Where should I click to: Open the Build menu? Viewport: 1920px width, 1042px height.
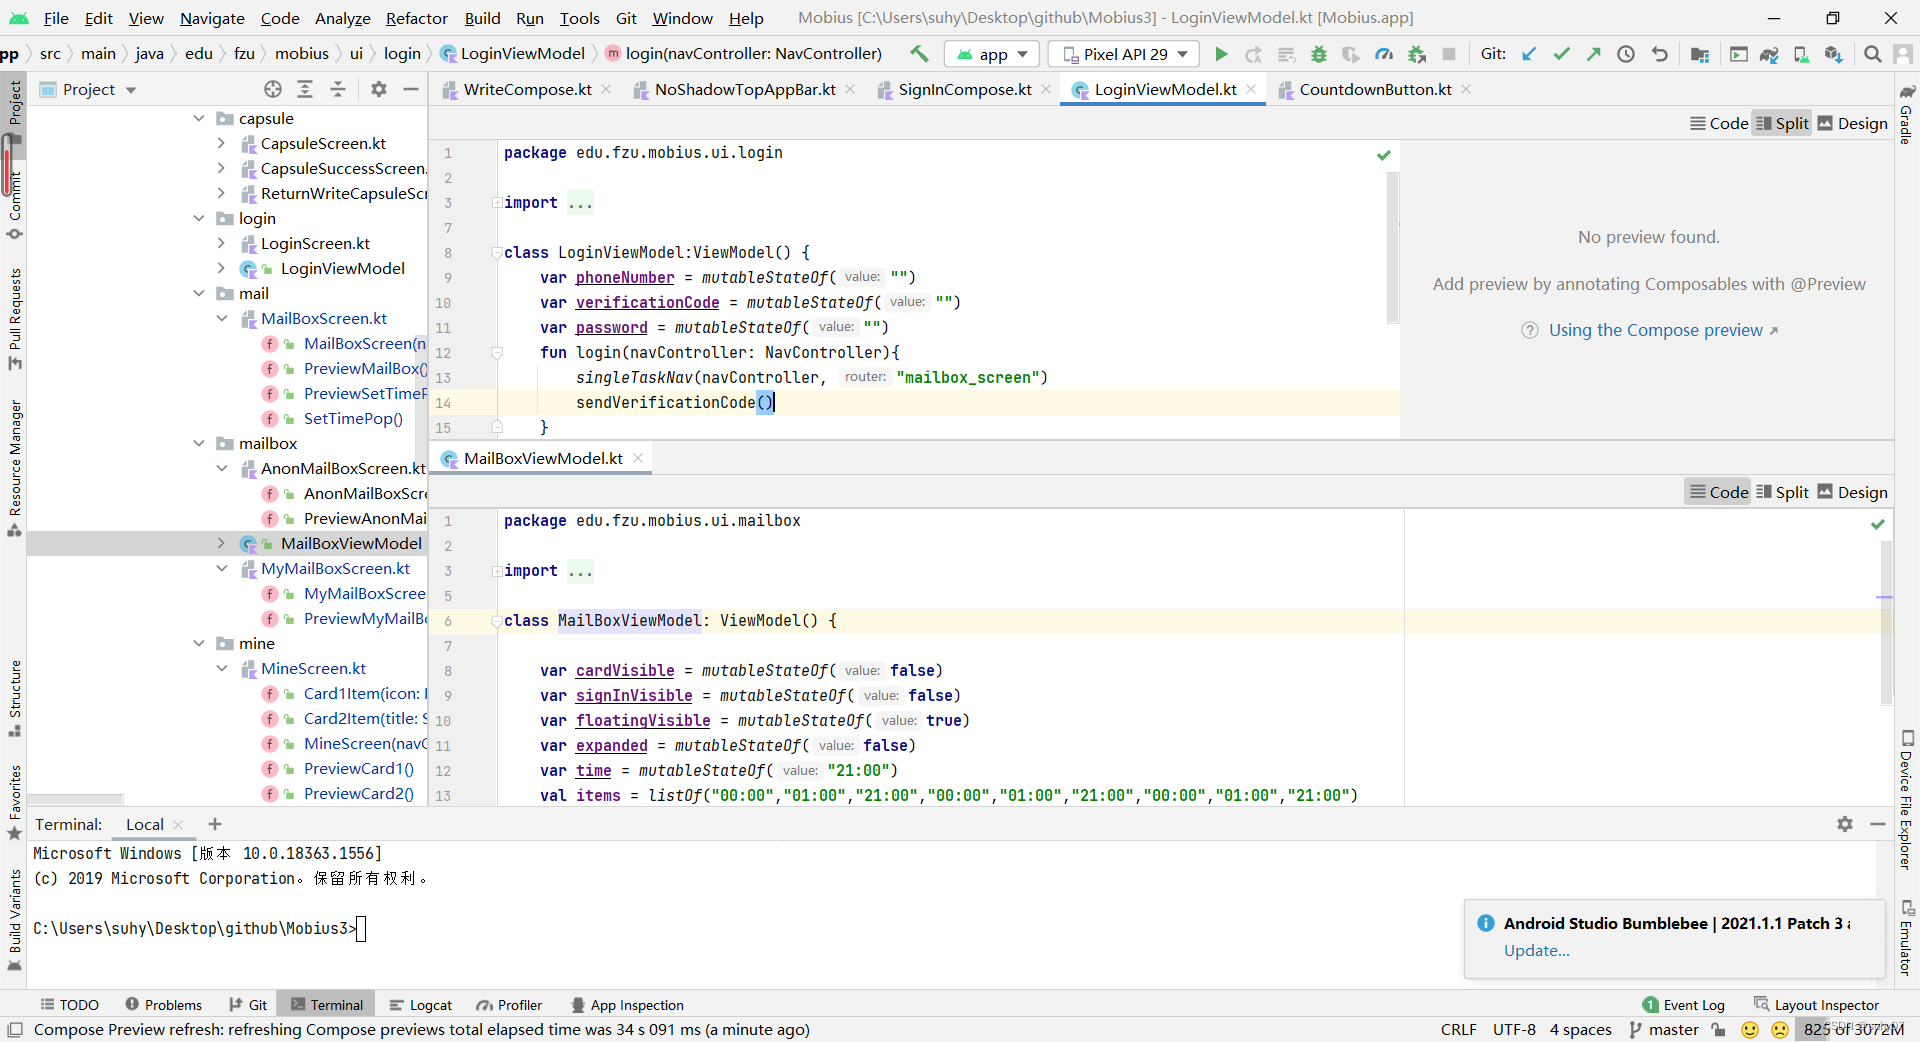point(482,18)
